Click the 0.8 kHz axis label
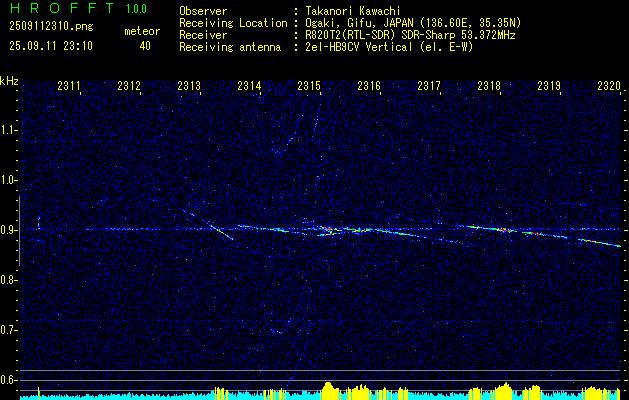629x400 pixels. tap(8, 280)
